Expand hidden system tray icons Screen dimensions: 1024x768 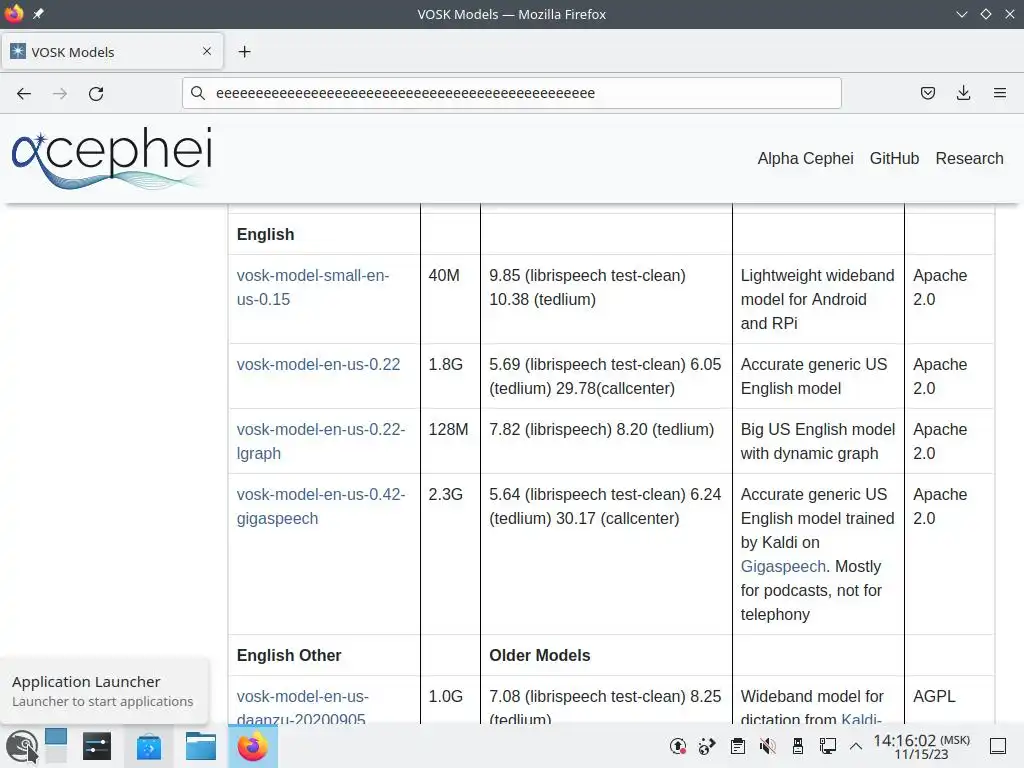coord(856,746)
